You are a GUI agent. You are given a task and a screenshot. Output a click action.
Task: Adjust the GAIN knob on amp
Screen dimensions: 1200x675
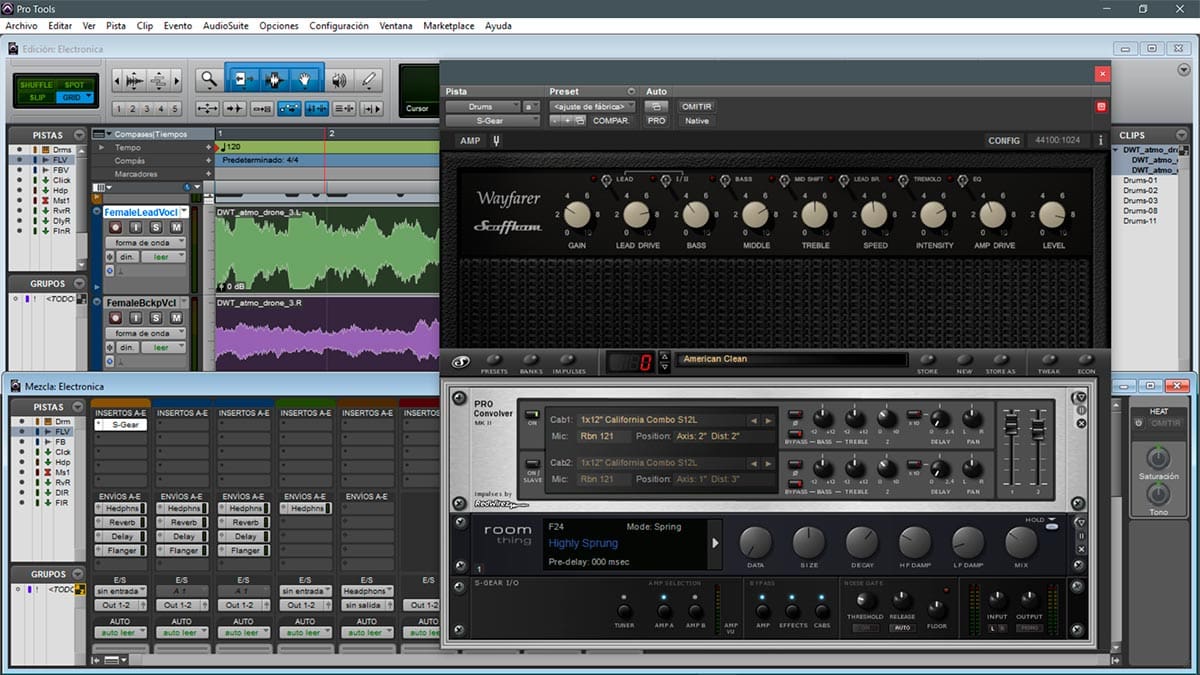click(x=577, y=215)
